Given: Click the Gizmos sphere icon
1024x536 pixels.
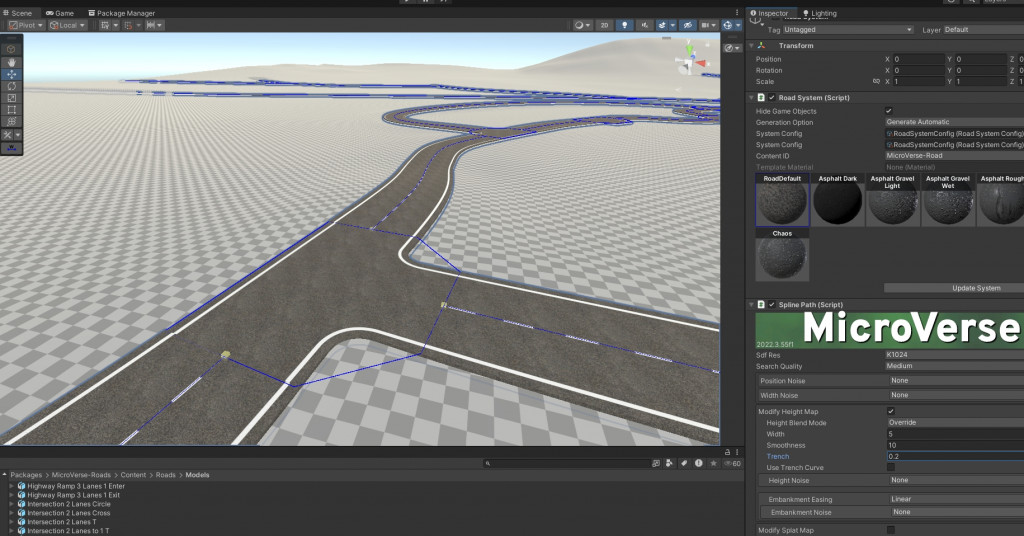Looking at the screenshot, I should coord(728,25).
